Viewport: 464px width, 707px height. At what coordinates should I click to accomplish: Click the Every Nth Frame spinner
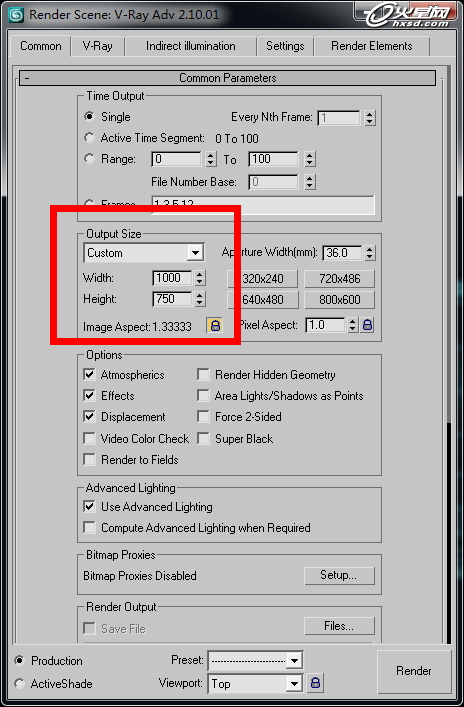click(x=370, y=118)
